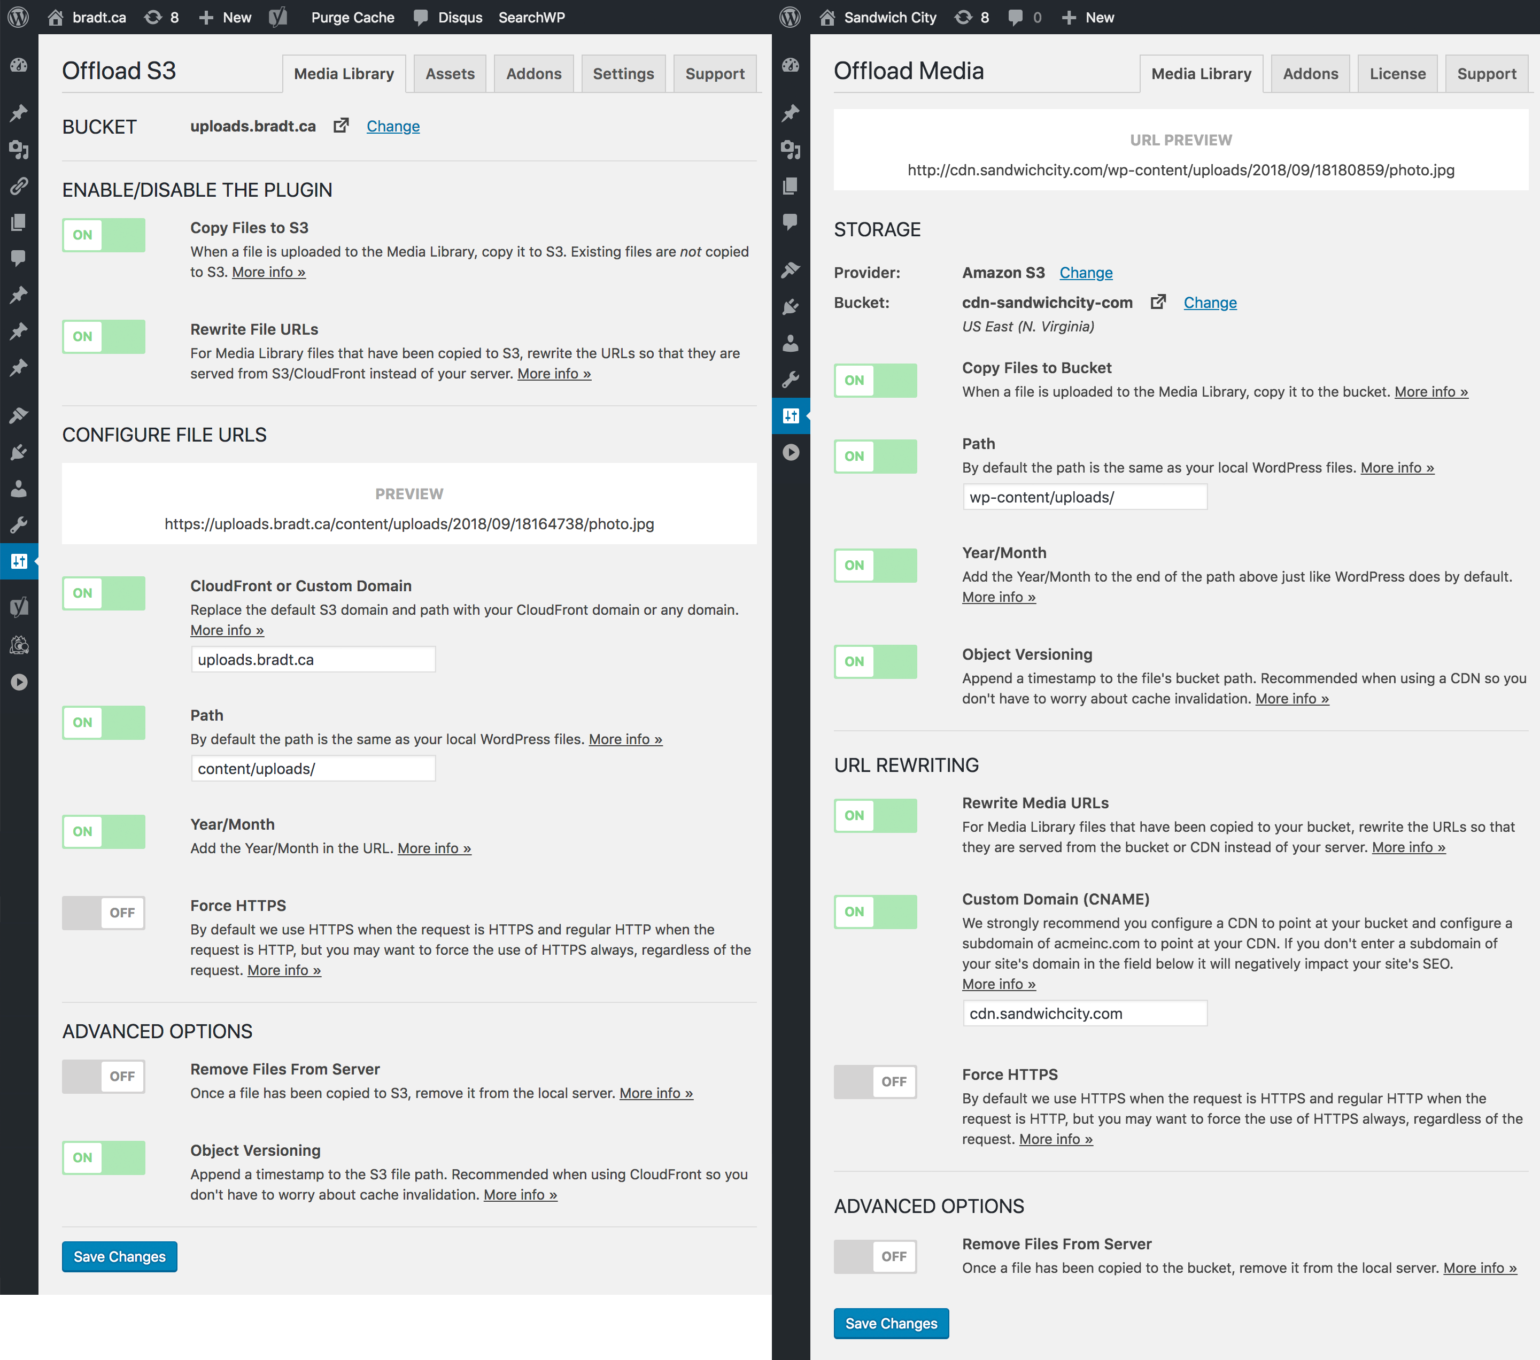
Task: Toggle Year/Month switch in Offload Media
Action: coord(876,565)
